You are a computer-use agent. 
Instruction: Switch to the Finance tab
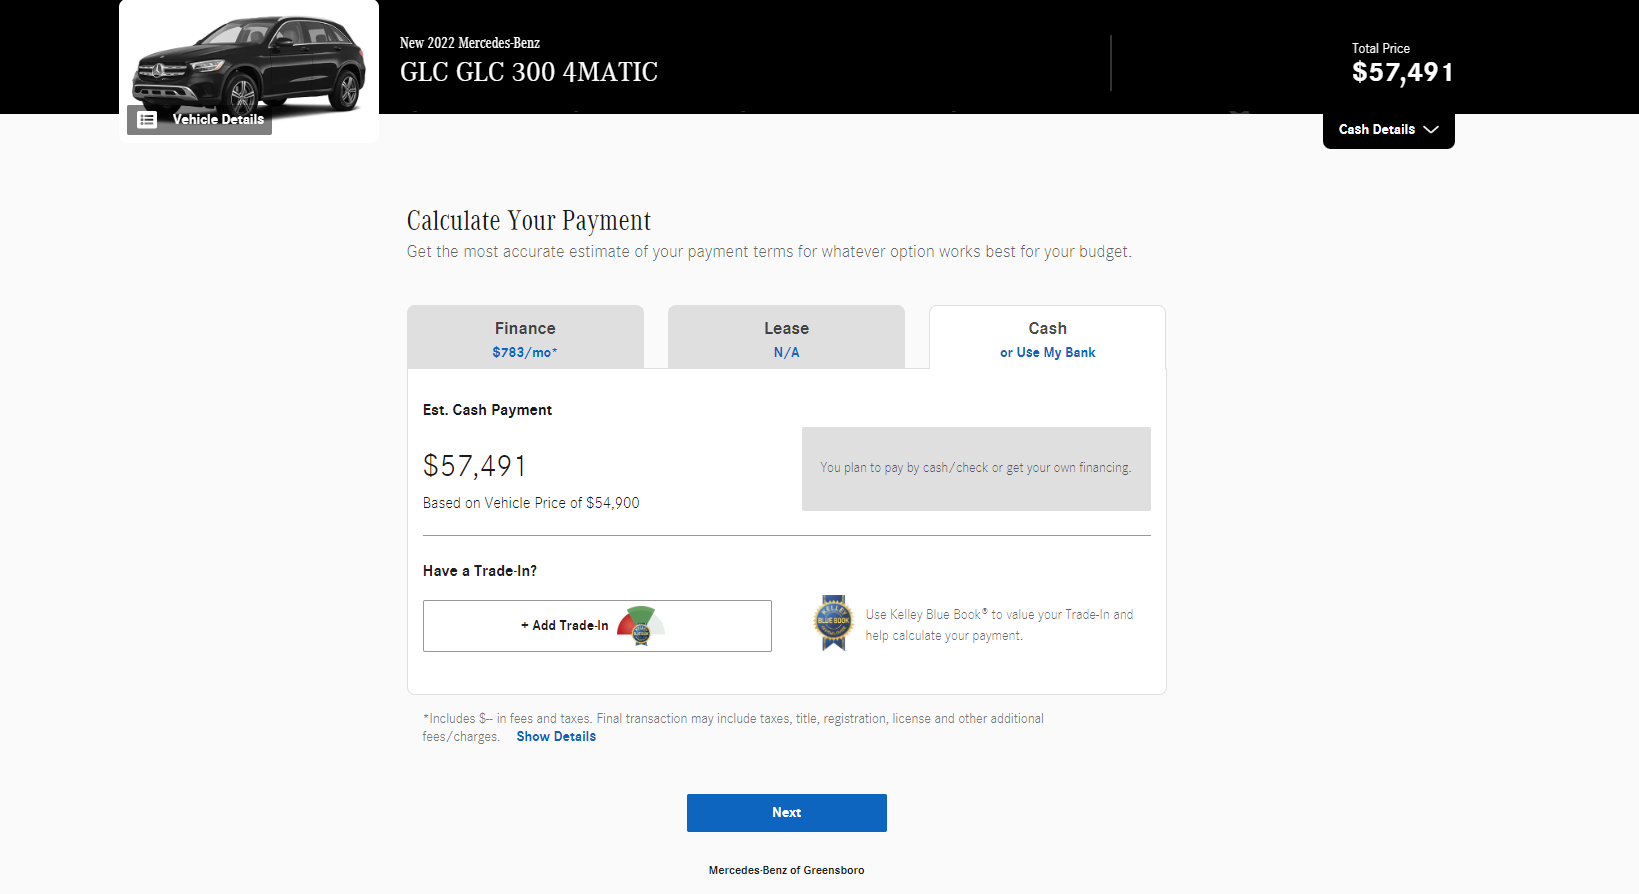(525, 338)
